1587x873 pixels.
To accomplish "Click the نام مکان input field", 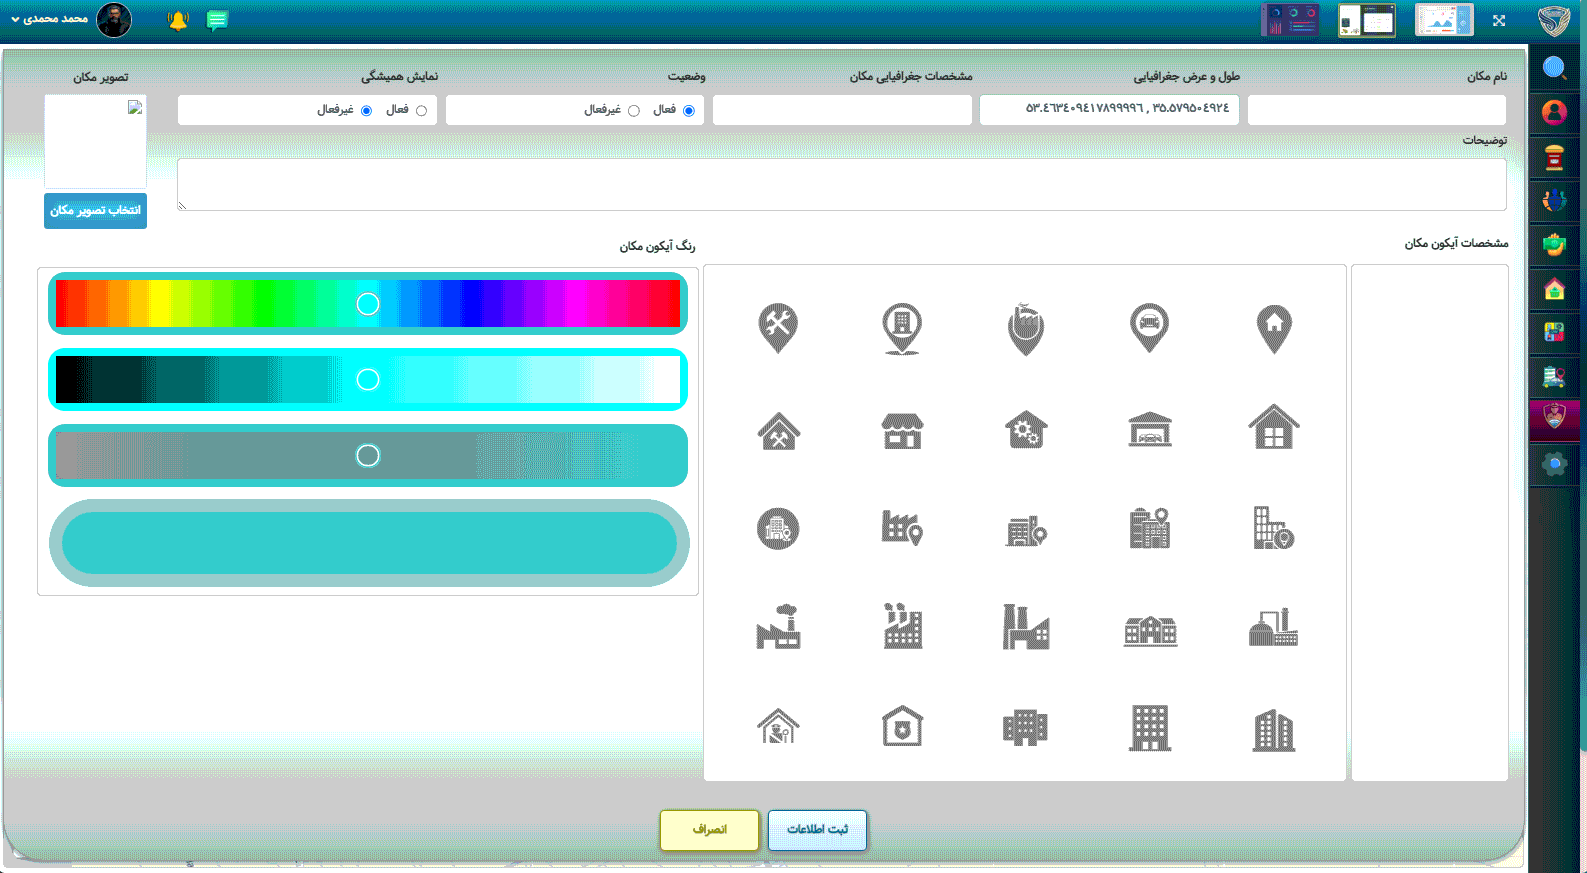I will coord(1376,110).
